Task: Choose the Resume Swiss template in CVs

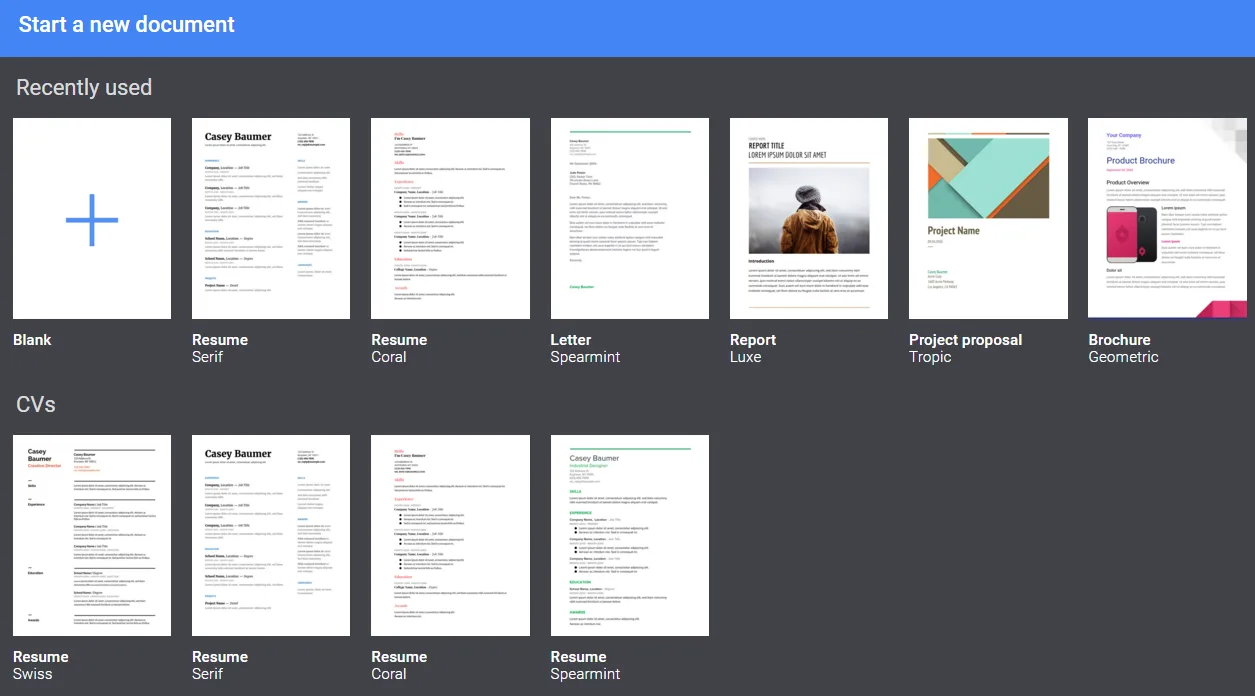Action: pos(92,535)
